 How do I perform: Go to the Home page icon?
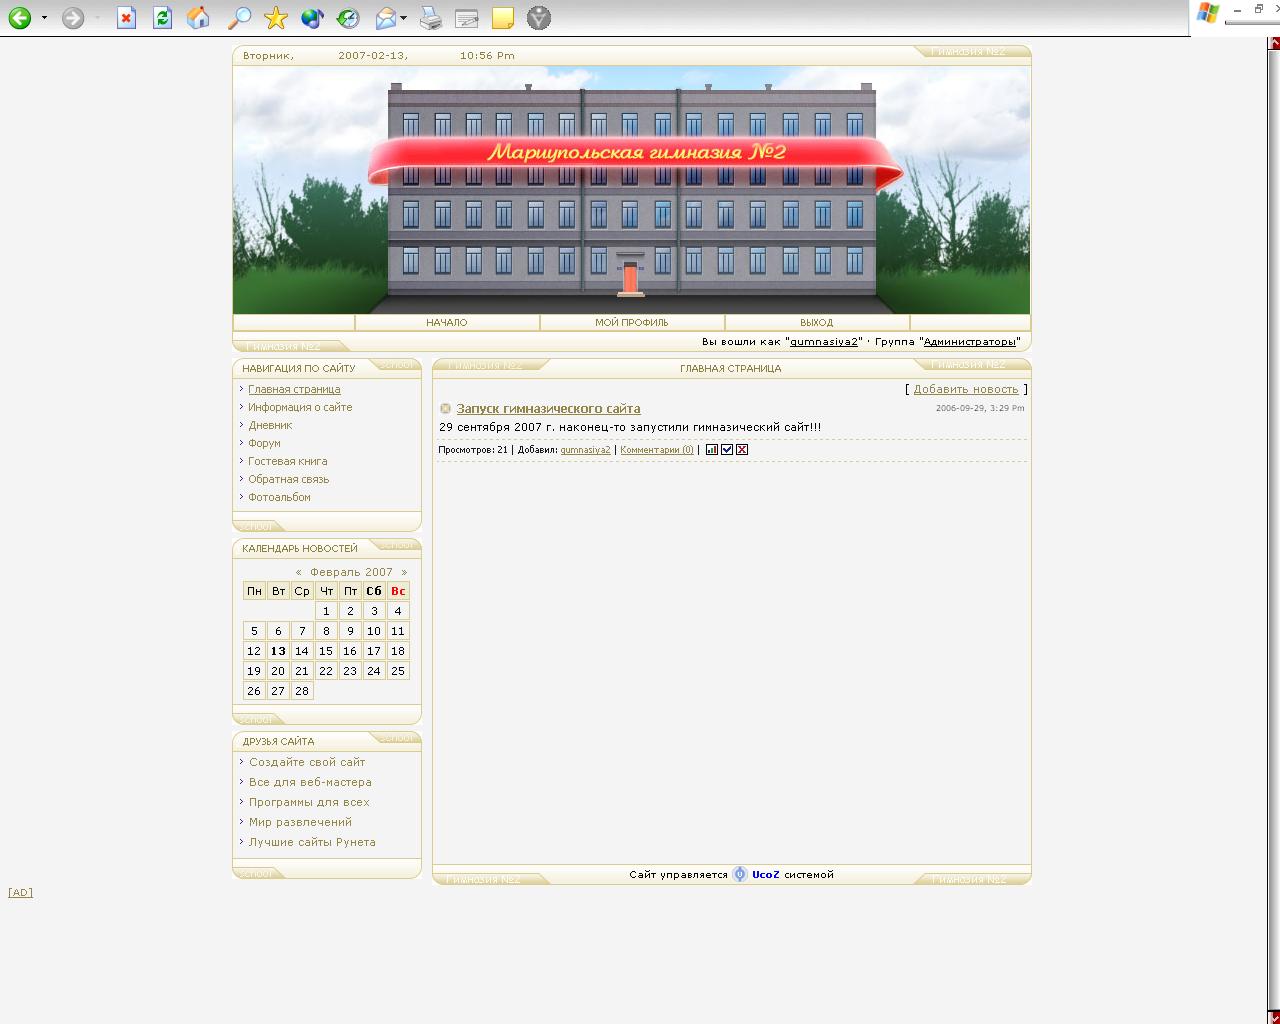pyautogui.click(x=199, y=18)
